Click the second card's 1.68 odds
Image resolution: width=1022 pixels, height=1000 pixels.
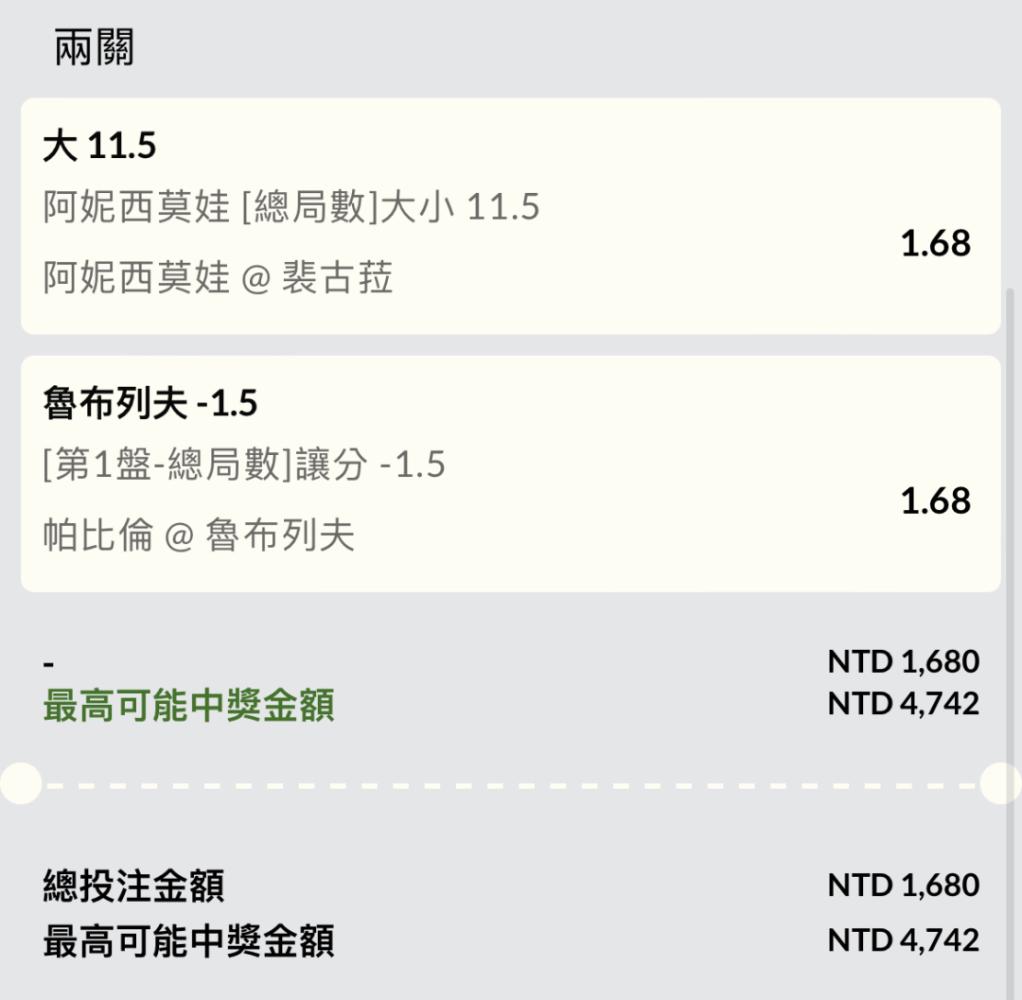(x=935, y=501)
